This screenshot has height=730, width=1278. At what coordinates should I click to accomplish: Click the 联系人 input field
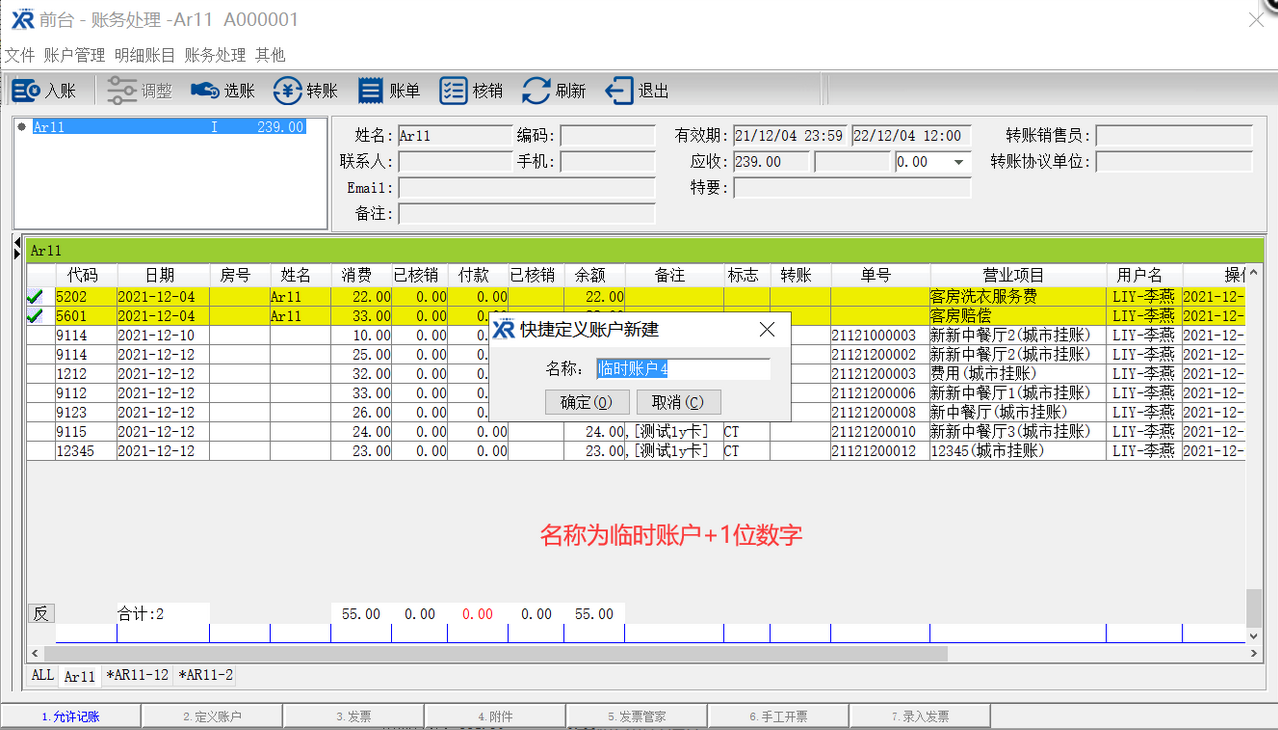pyautogui.click(x=455, y=162)
